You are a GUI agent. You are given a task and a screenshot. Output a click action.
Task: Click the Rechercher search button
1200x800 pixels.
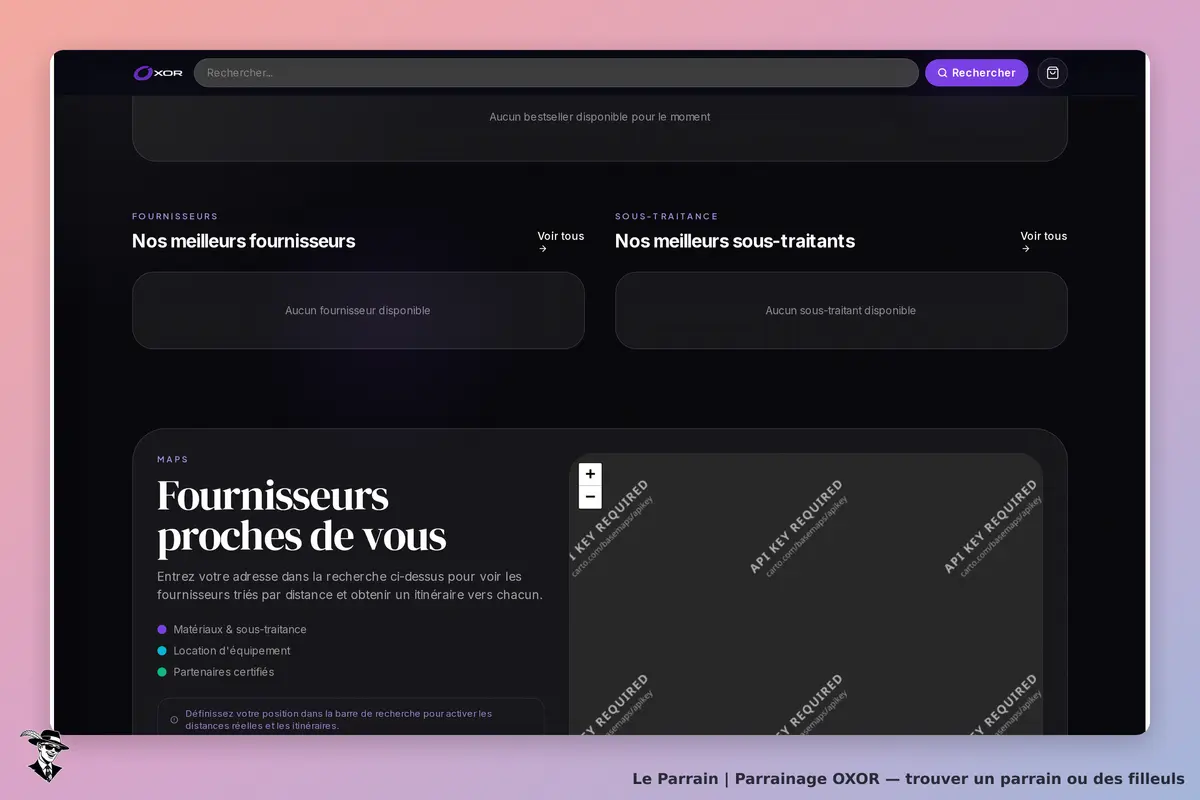[x=976, y=73]
